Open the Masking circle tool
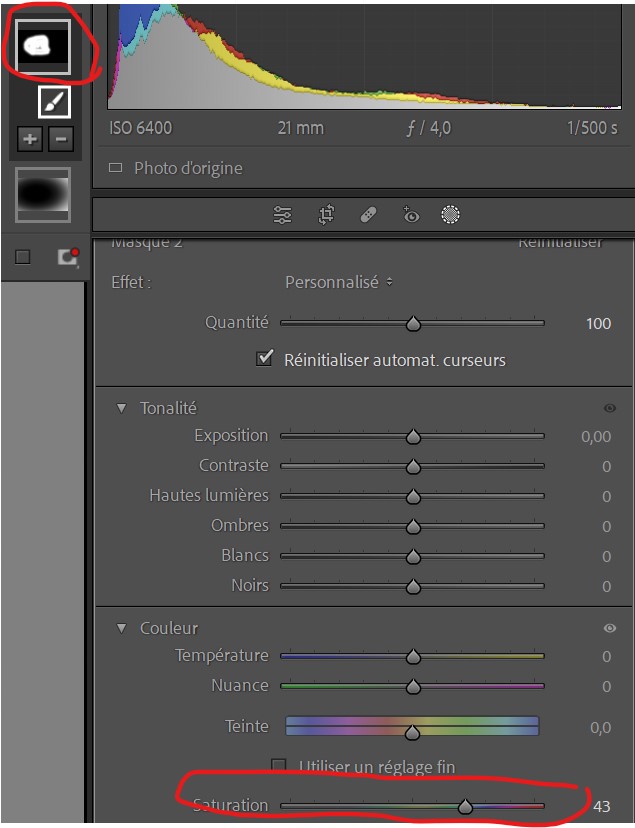 pyautogui.click(x=451, y=215)
